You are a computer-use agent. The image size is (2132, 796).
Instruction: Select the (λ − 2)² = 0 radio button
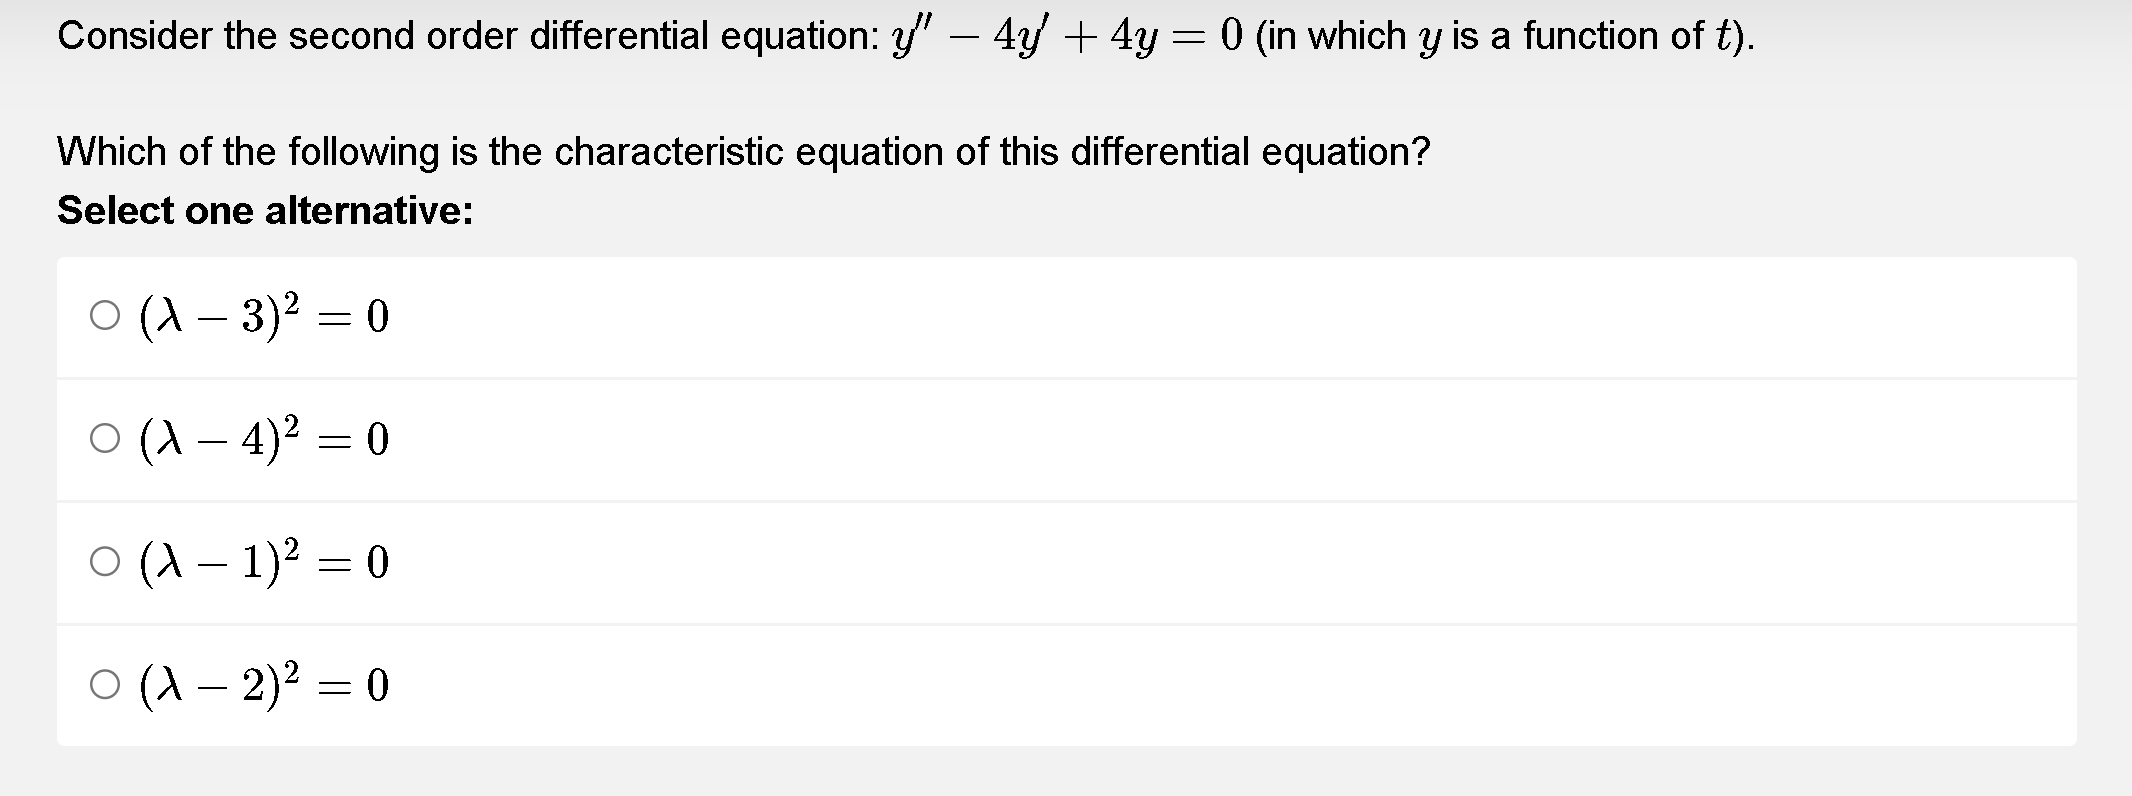click(x=104, y=686)
